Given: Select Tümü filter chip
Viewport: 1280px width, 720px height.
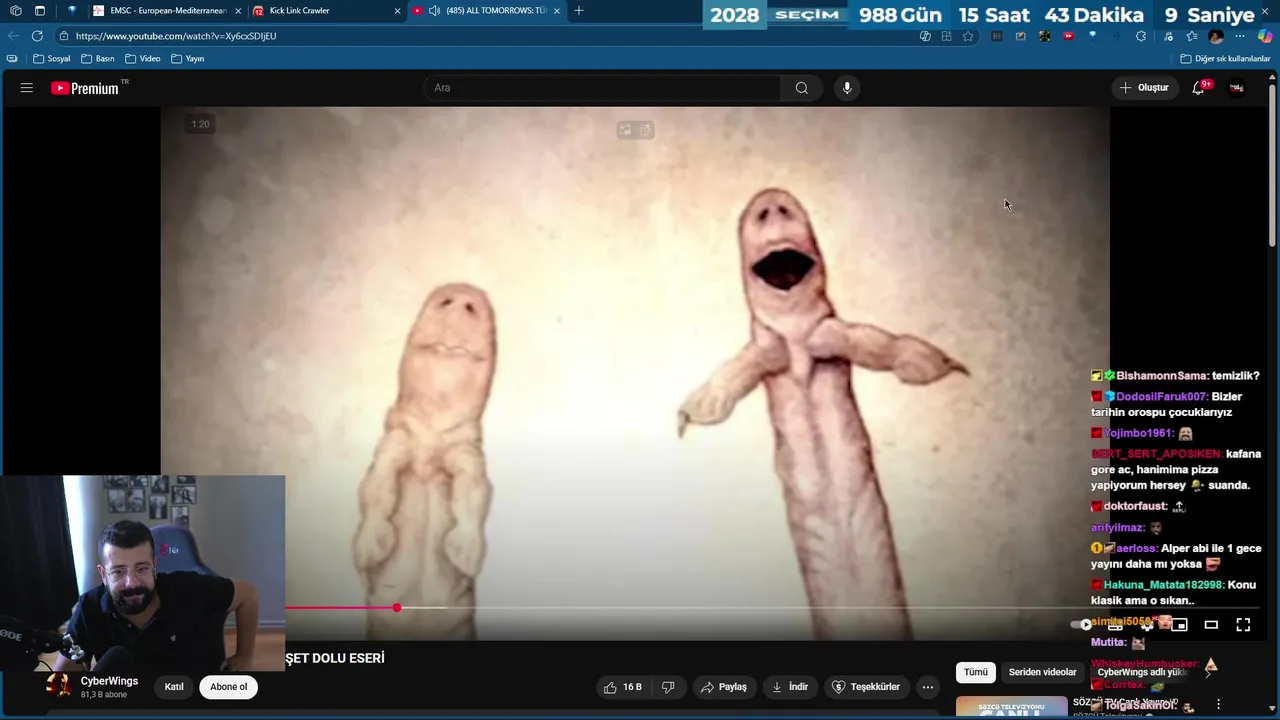Looking at the screenshot, I should point(976,673).
